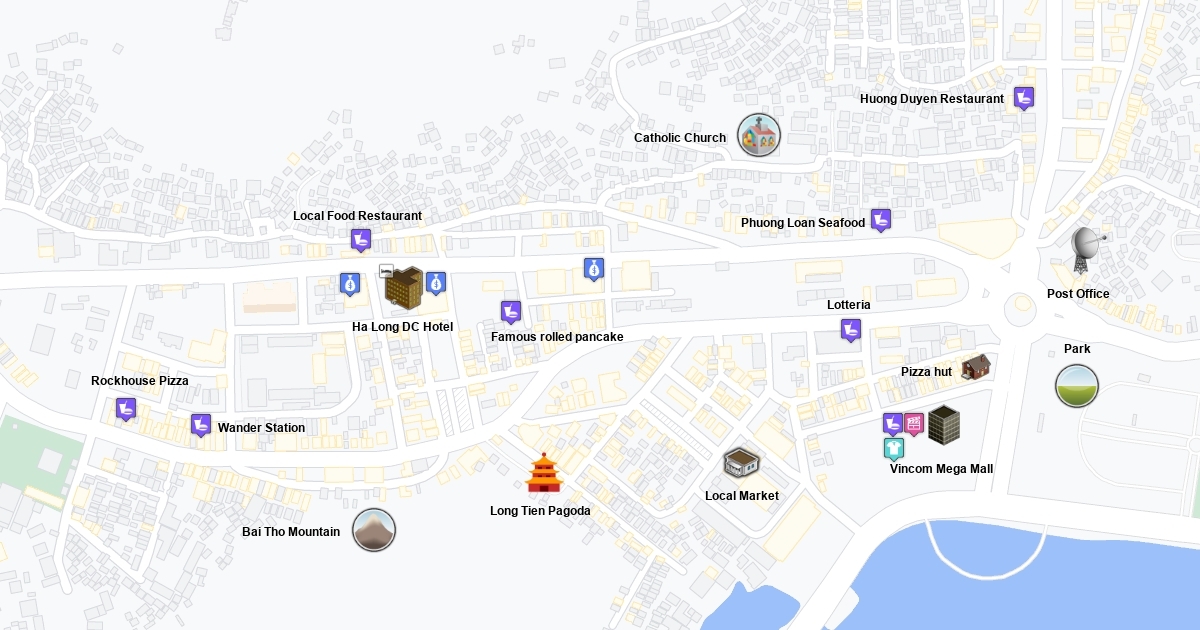The height and width of the screenshot is (630, 1200).
Task: Click the money bag marker left of the hotel
Action: [349, 285]
